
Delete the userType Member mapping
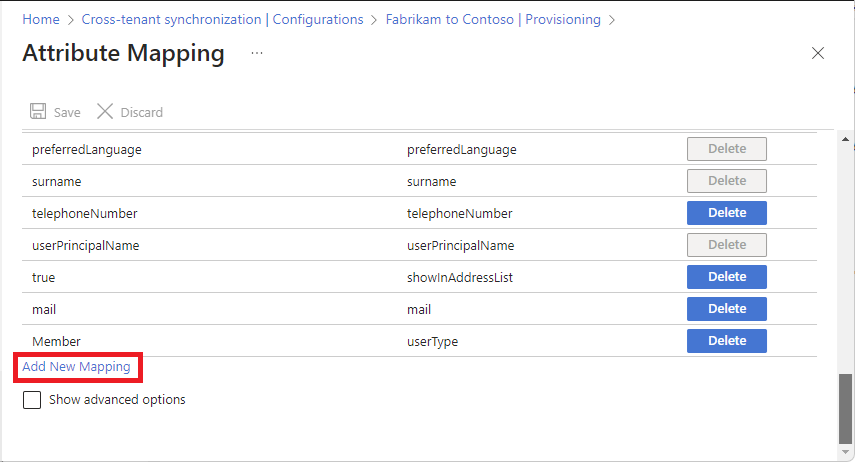tap(726, 341)
